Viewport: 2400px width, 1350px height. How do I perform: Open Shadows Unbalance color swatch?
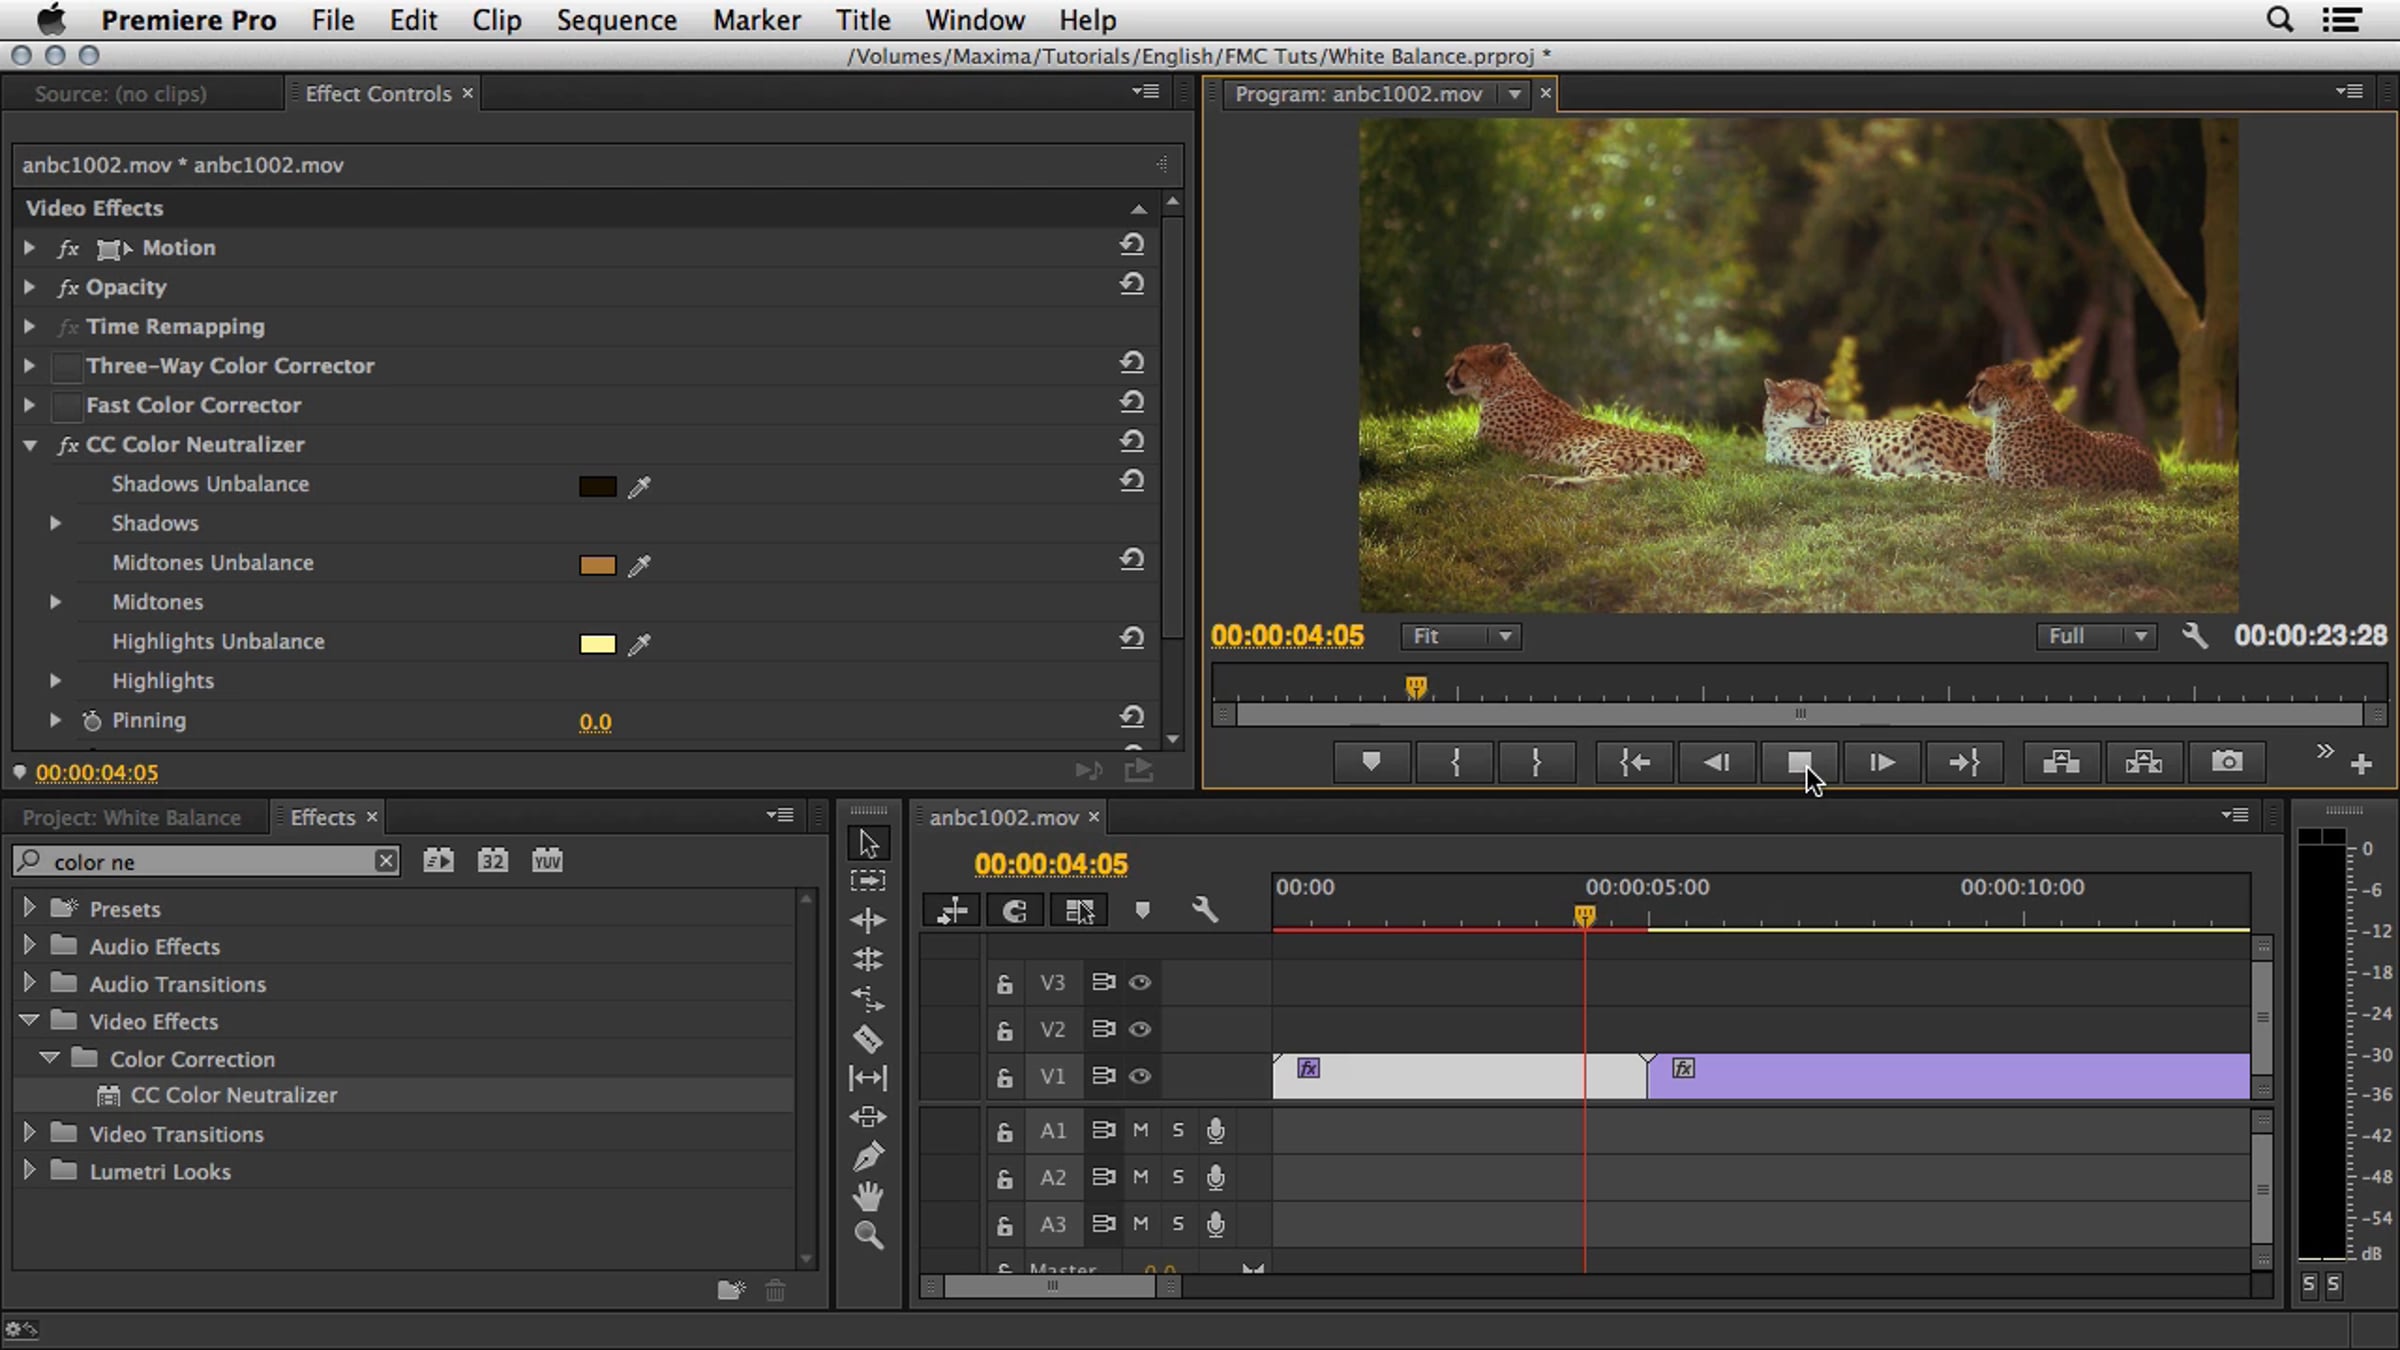tap(598, 486)
